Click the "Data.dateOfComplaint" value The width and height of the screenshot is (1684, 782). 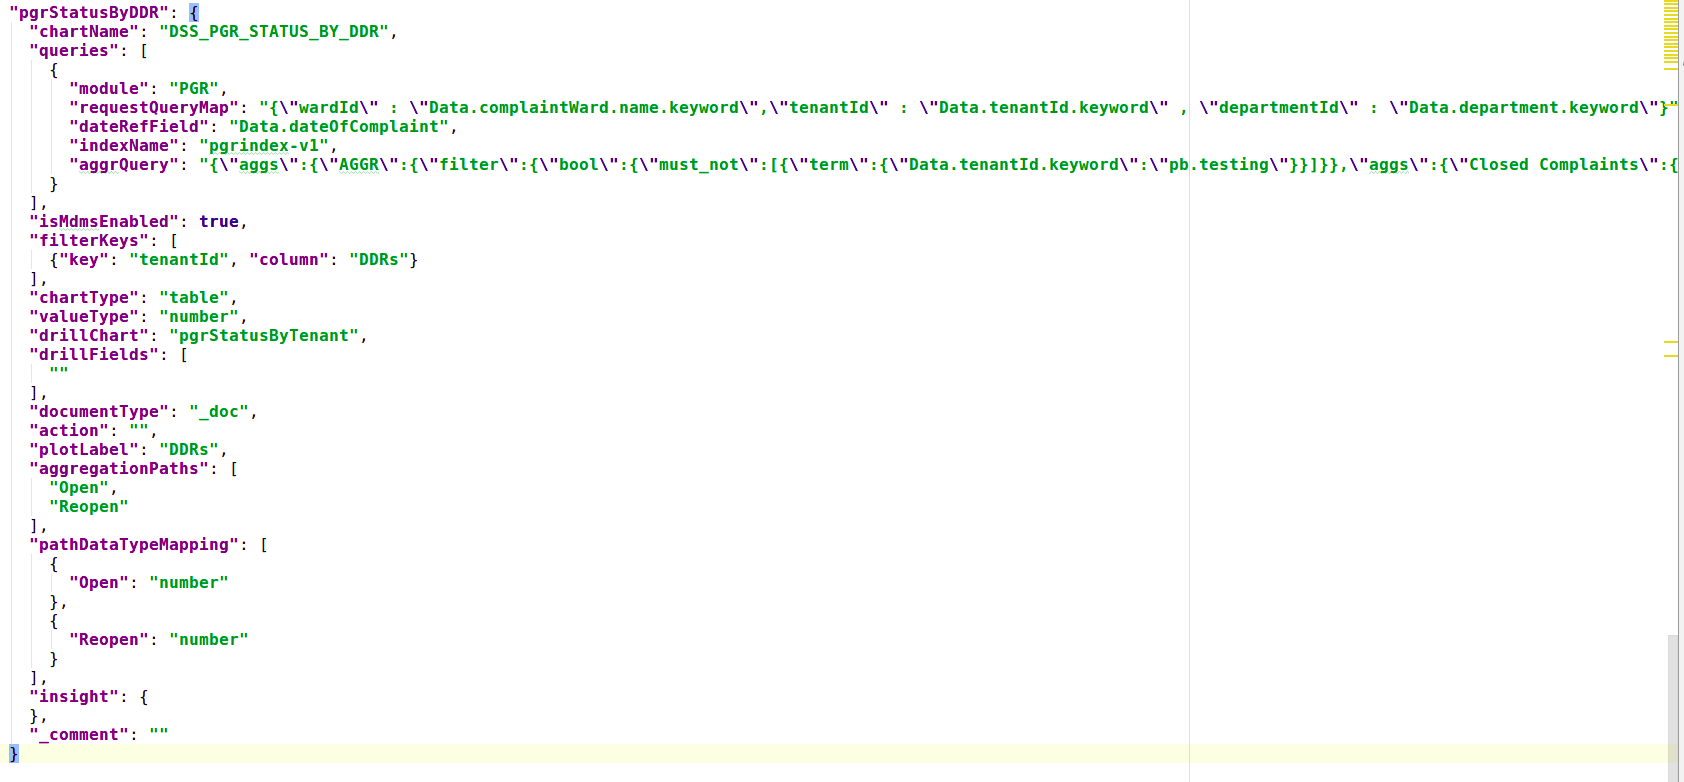pyautogui.click(x=338, y=127)
